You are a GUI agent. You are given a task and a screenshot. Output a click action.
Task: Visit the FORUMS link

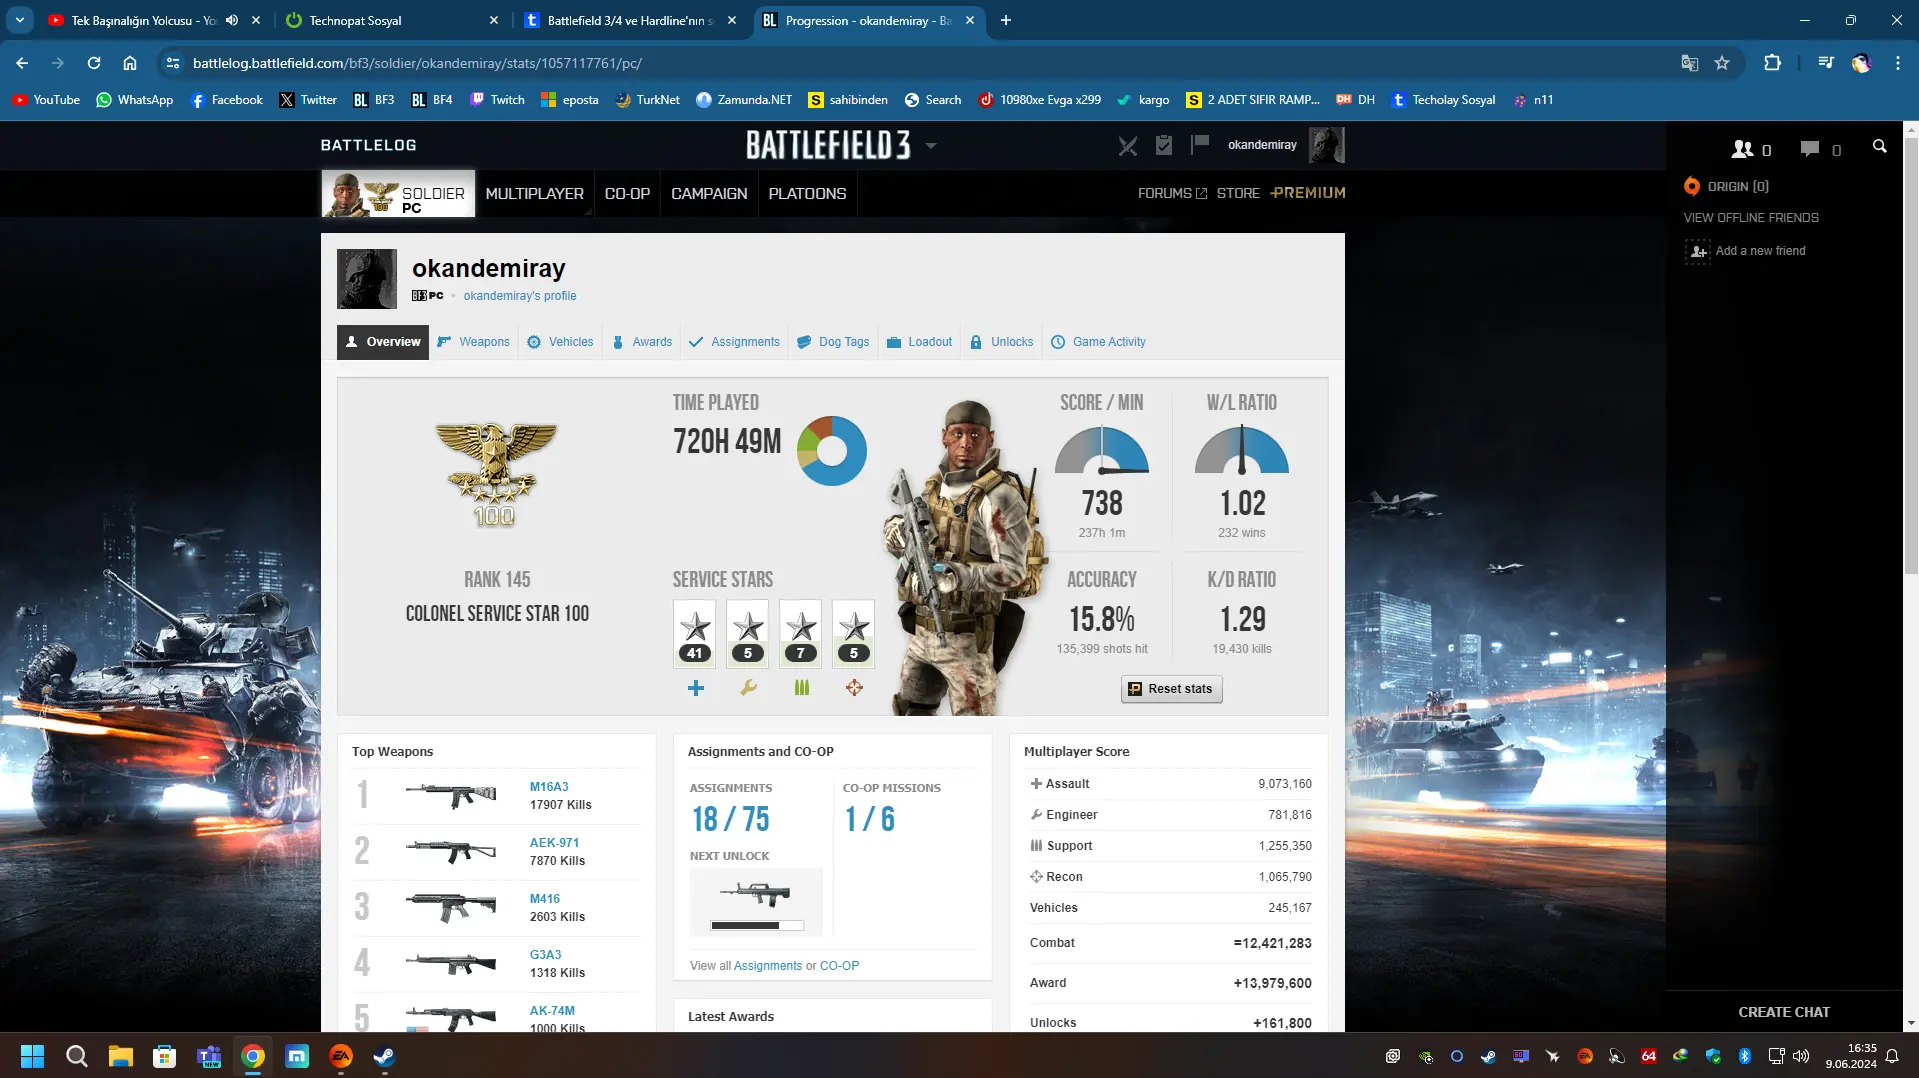pos(1172,193)
